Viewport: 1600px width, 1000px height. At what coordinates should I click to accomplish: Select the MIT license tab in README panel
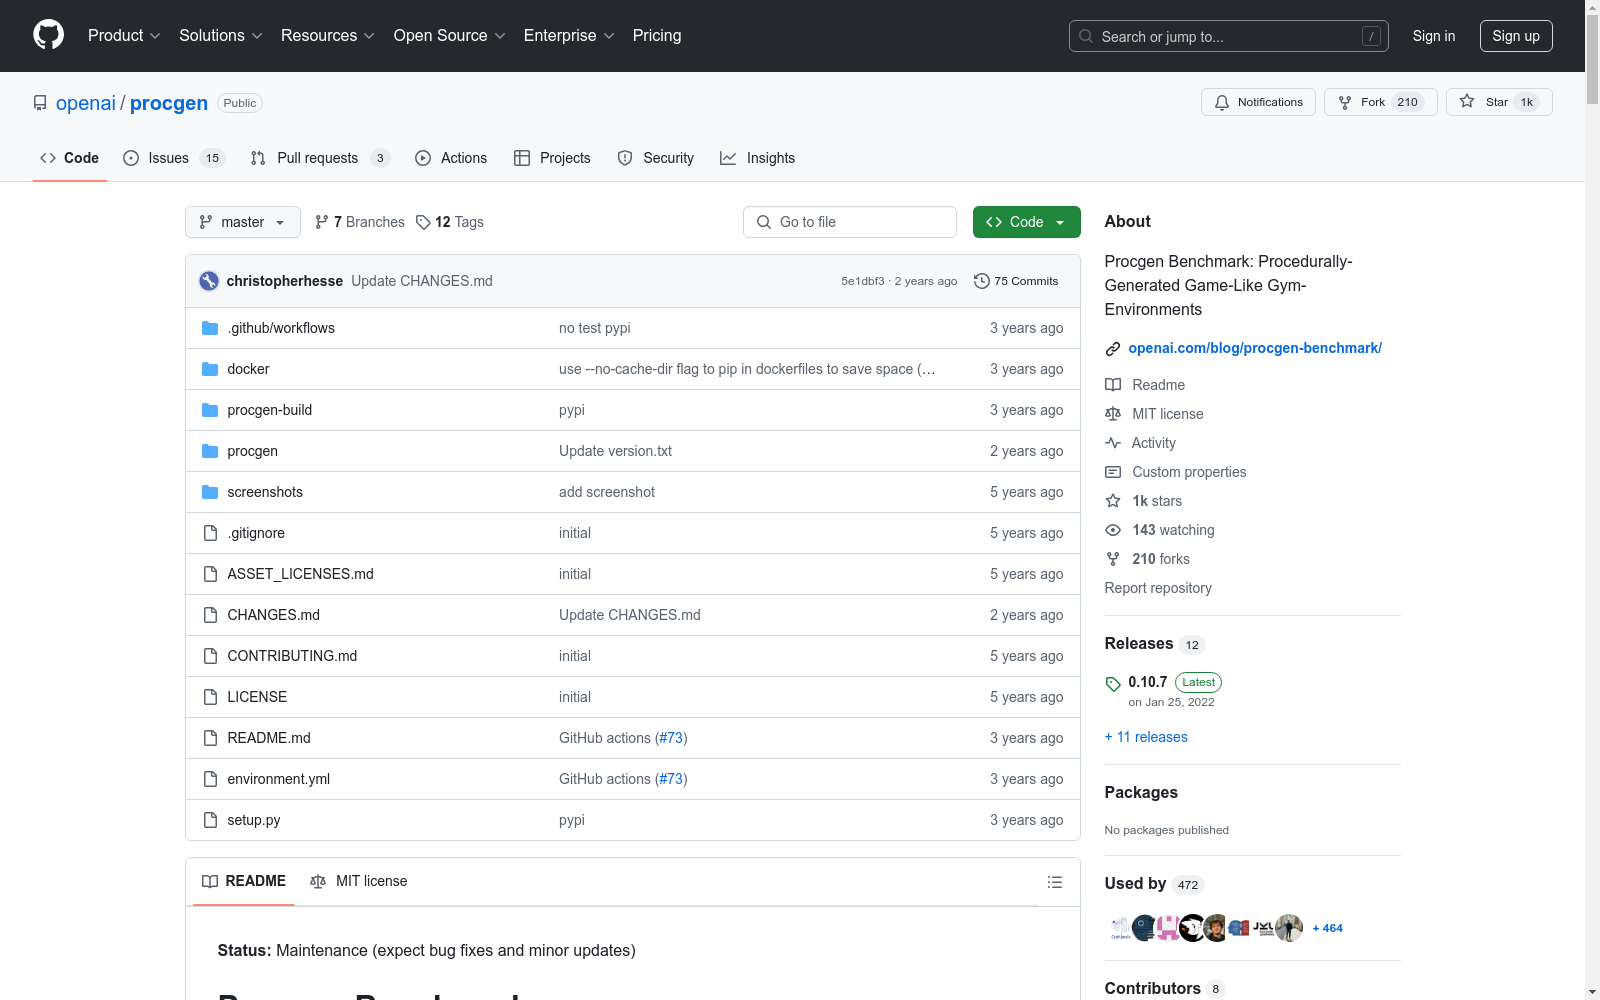pyautogui.click(x=359, y=881)
